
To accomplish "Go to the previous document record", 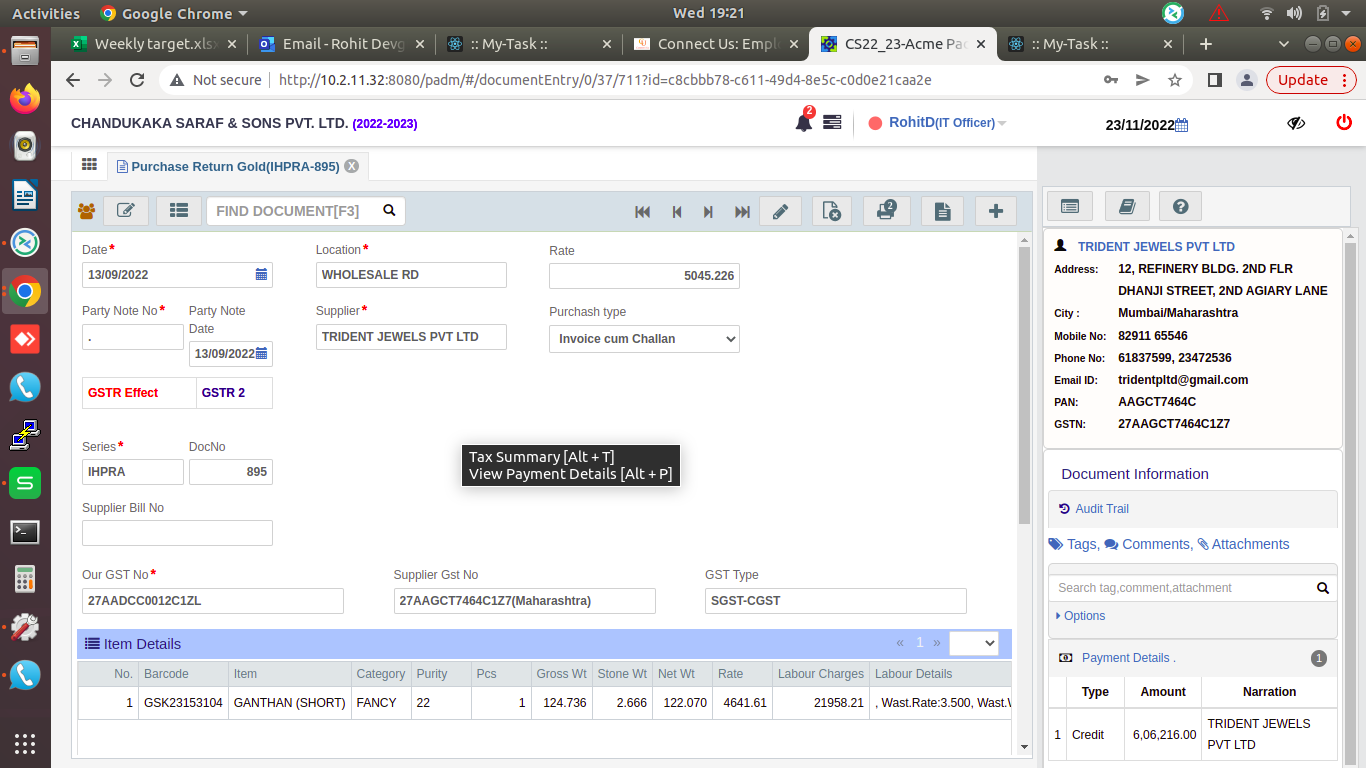I will coord(677,212).
